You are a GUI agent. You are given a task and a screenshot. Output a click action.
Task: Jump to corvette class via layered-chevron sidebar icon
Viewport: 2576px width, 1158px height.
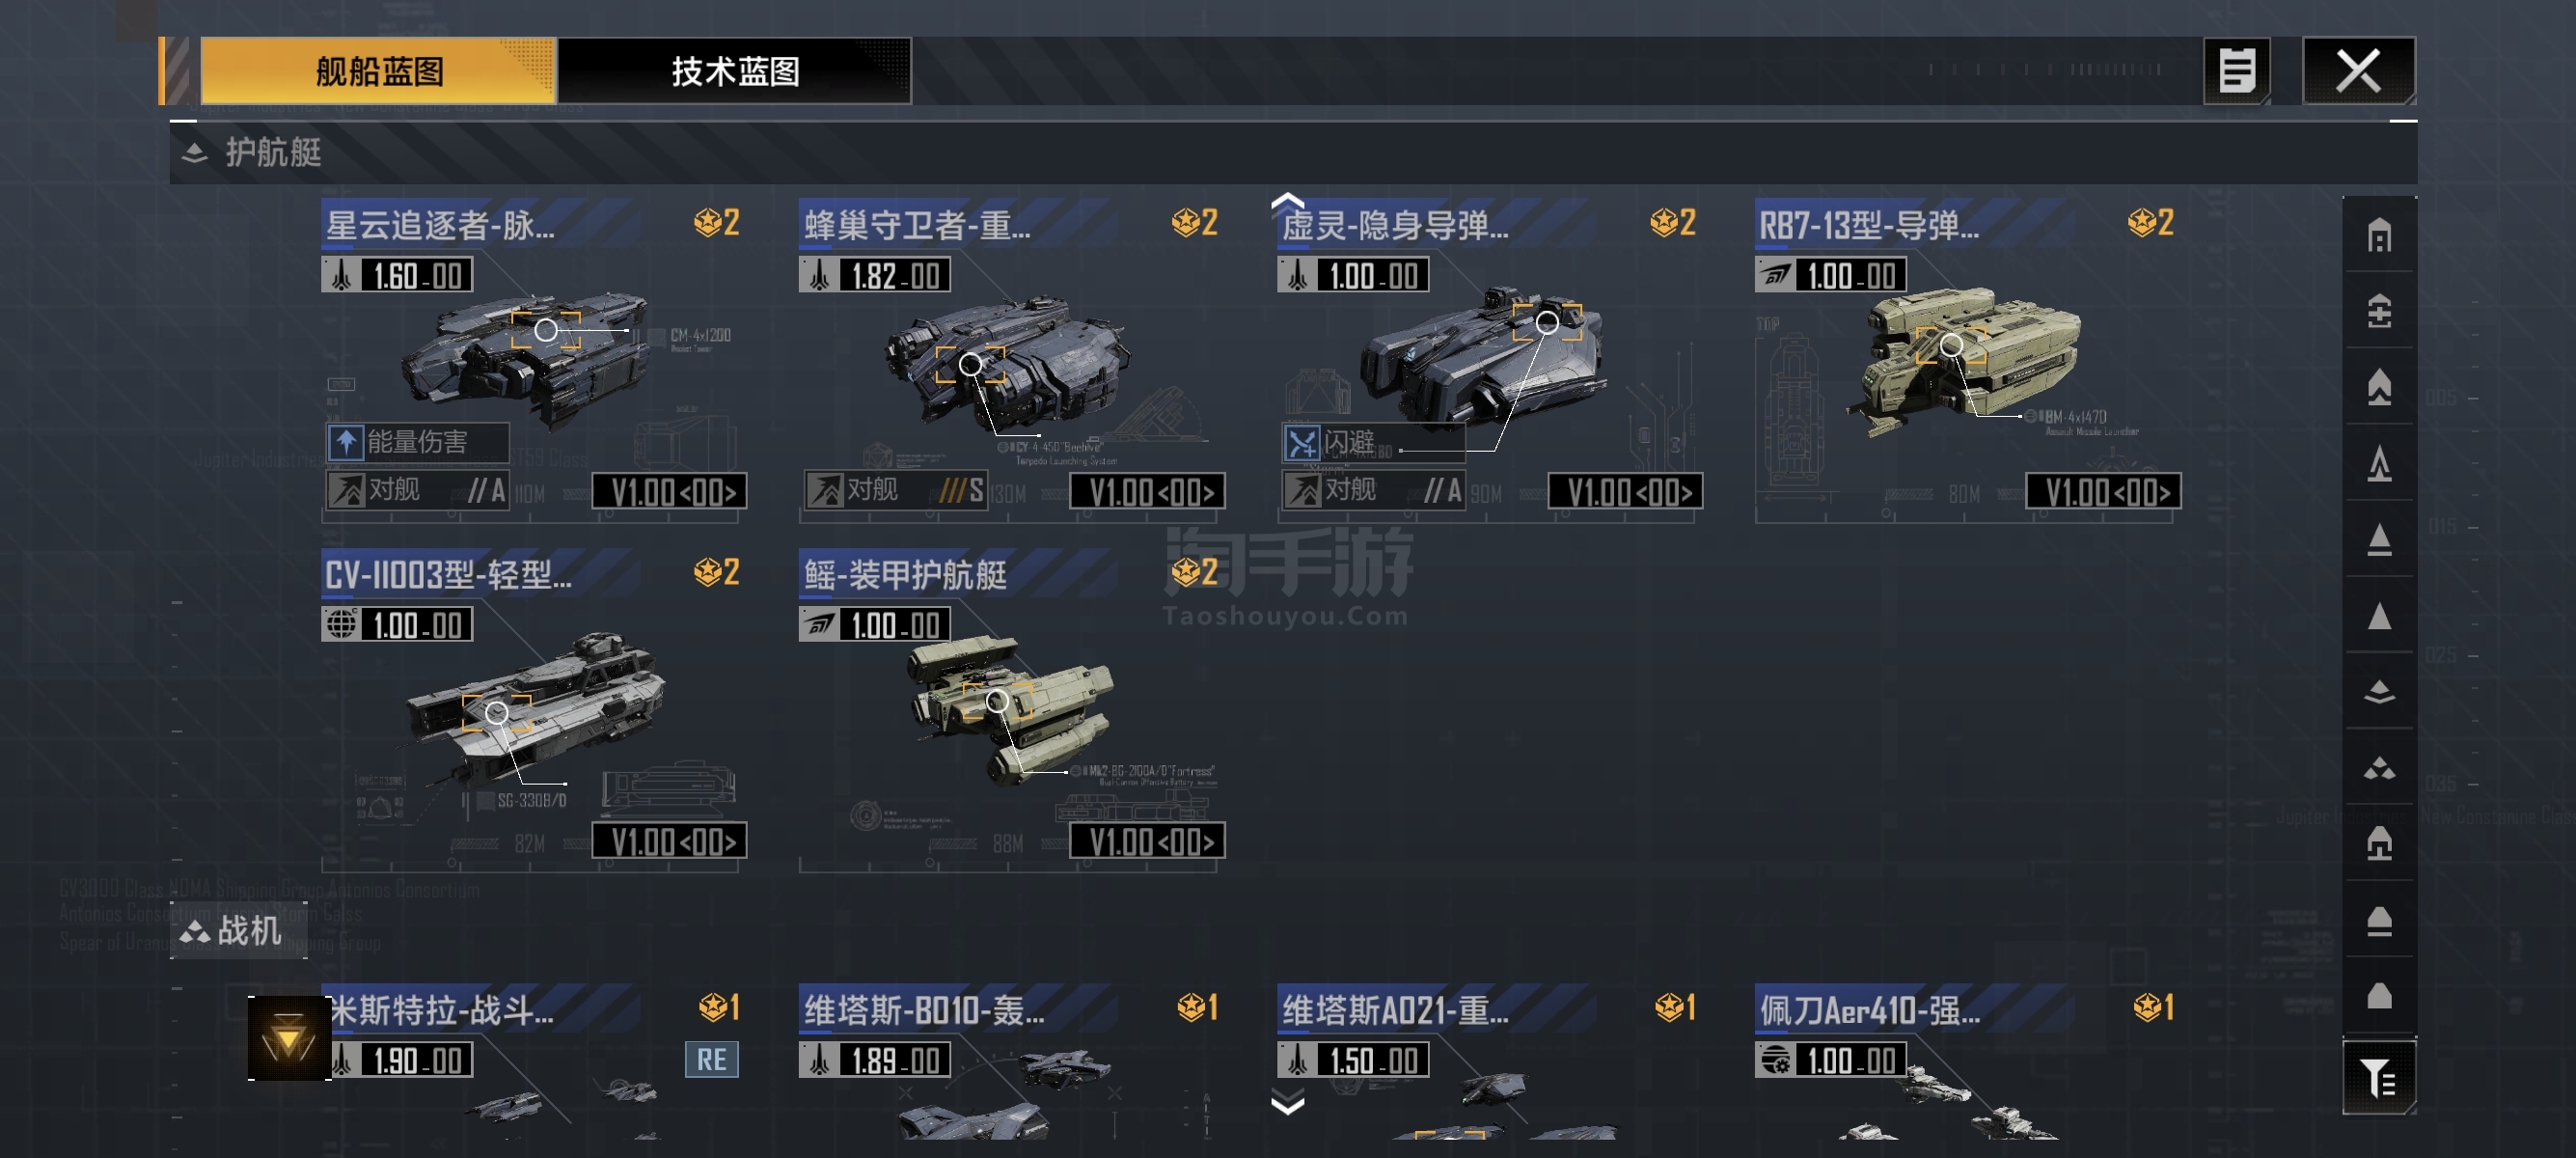pos(2379,692)
